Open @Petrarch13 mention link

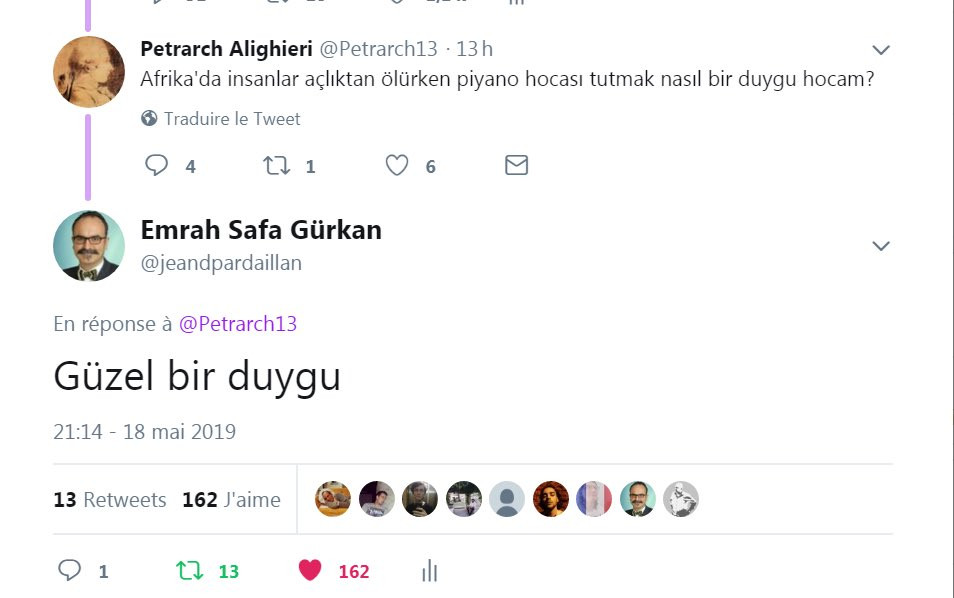(x=238, y=324)
